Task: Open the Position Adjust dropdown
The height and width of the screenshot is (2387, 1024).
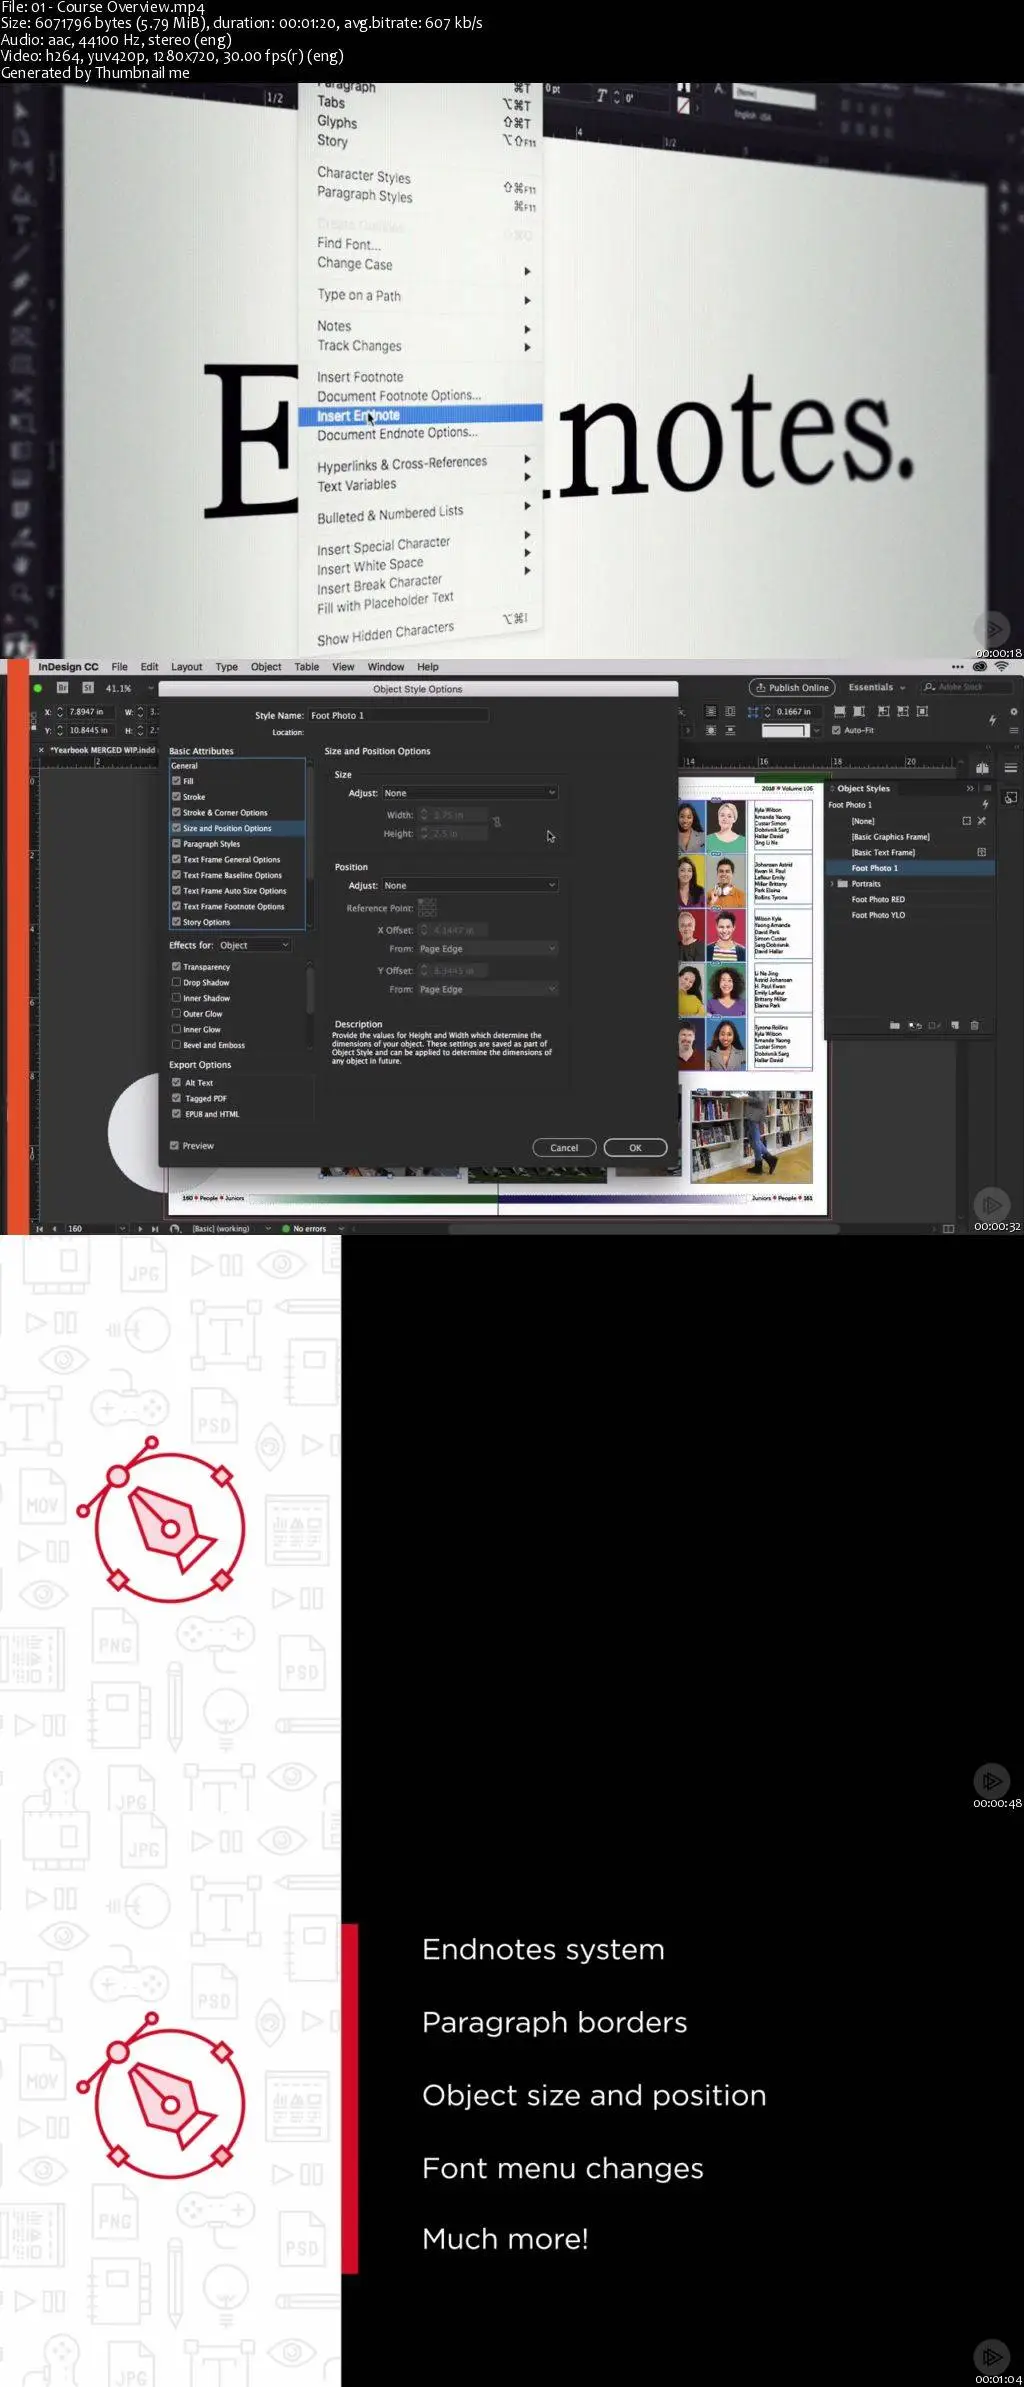Action: click(x=469, y=885)
